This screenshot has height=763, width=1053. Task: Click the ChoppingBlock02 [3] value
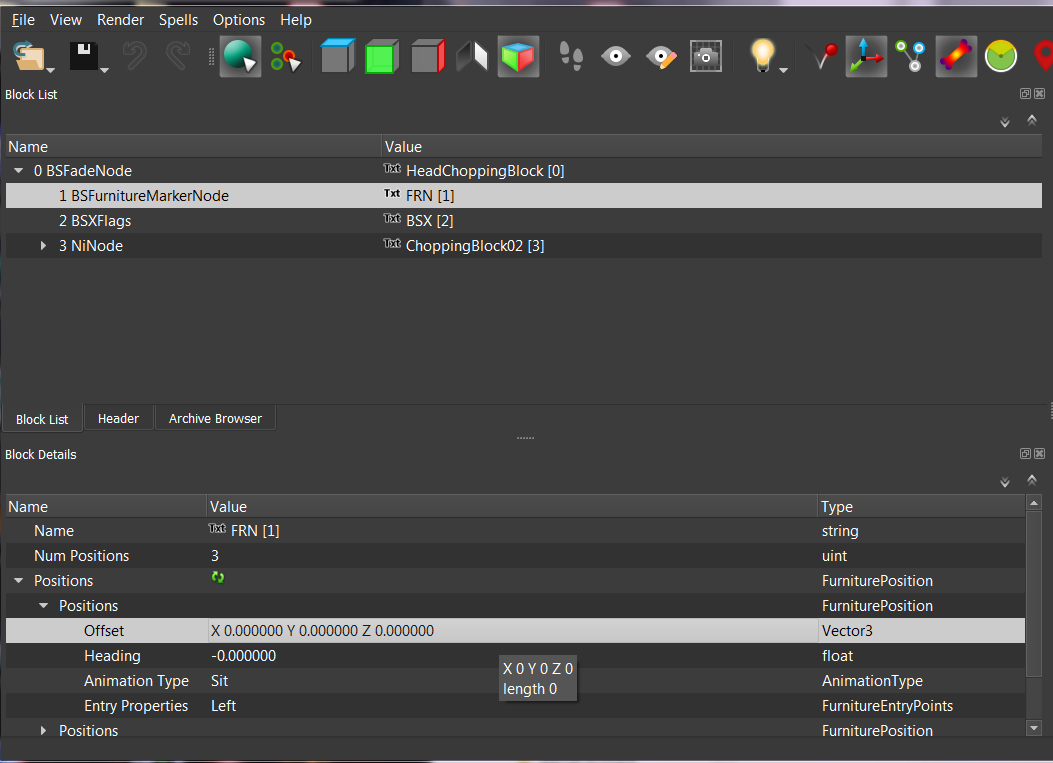[475, 246]
